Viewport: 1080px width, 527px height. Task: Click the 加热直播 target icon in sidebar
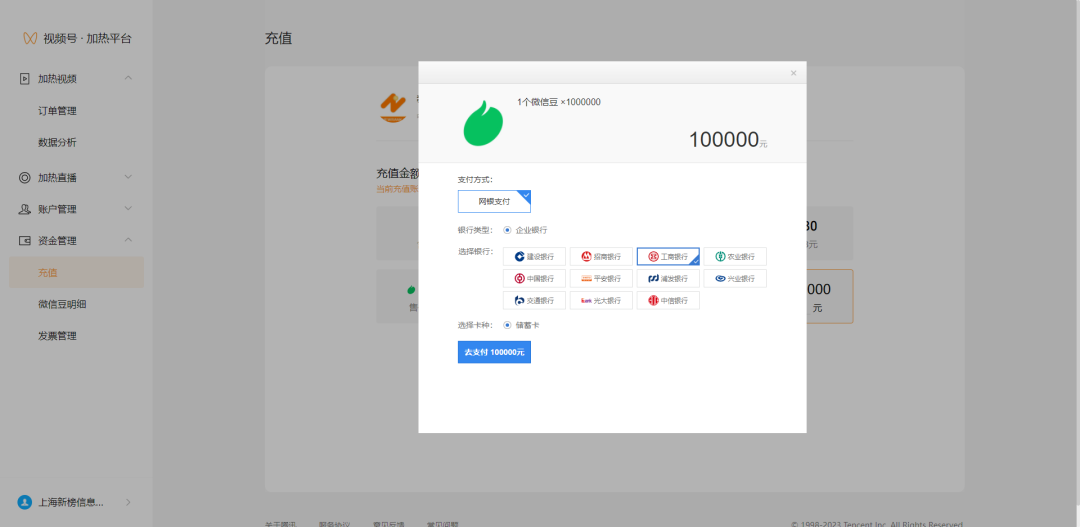pyautogui.click(x=25, y=178)
